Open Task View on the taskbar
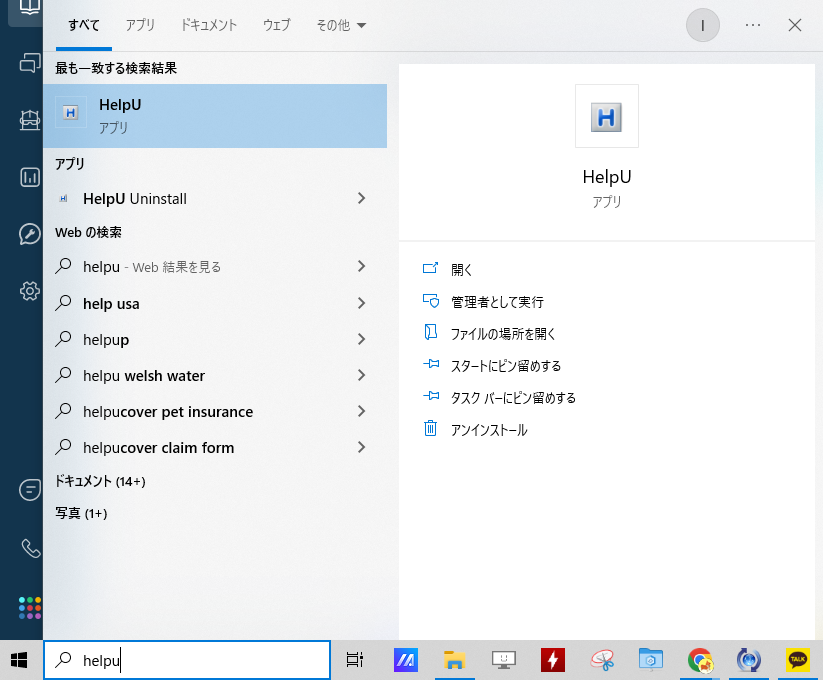Viewport: 823px width, 680px height. pyautogui.click(x=355, y=660)
